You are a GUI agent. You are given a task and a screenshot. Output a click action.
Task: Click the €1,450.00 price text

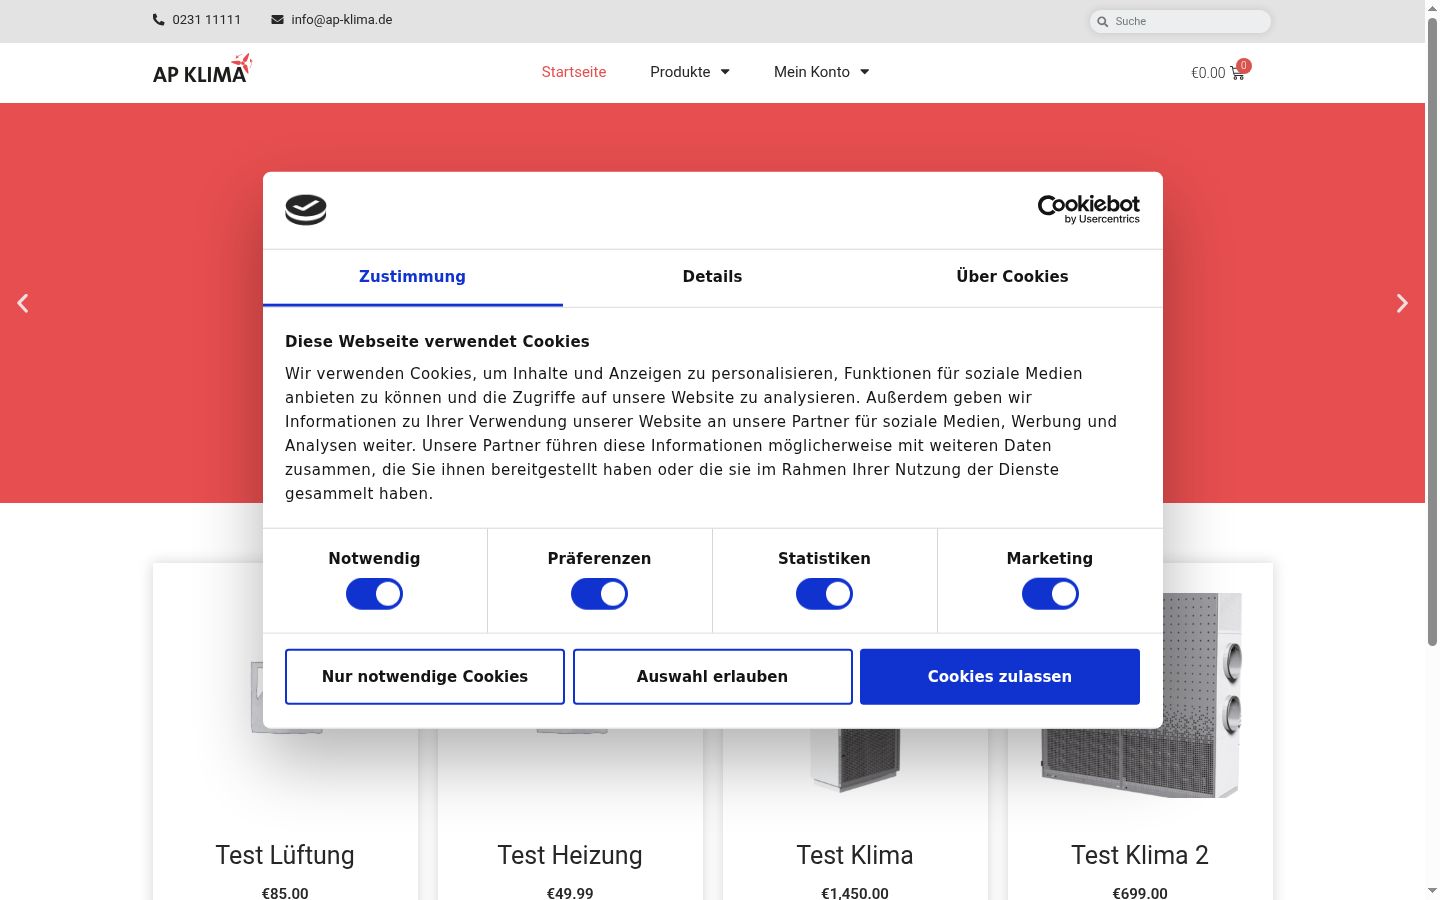point(855,893)
